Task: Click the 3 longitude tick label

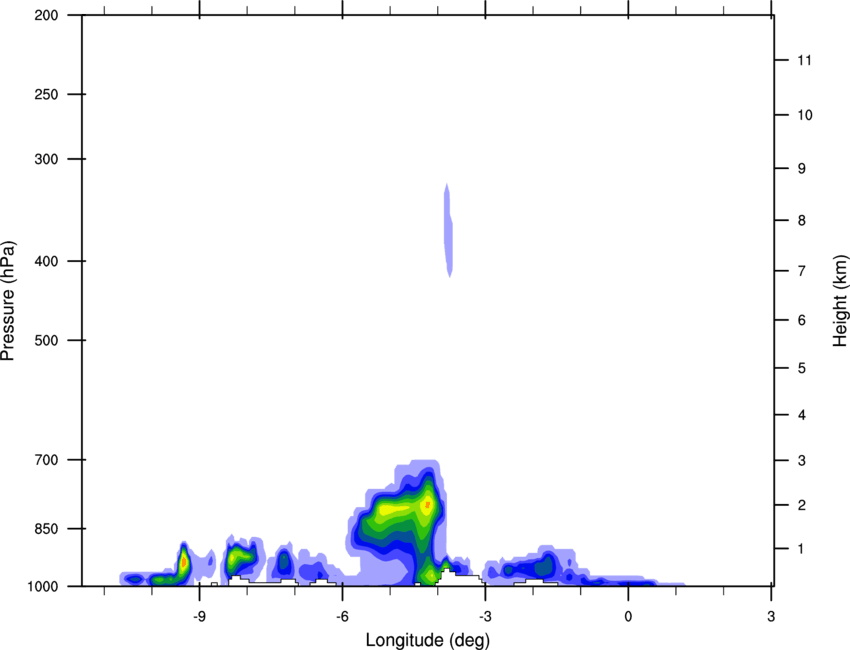Action: pyautogui.click(x=771, y=616)
